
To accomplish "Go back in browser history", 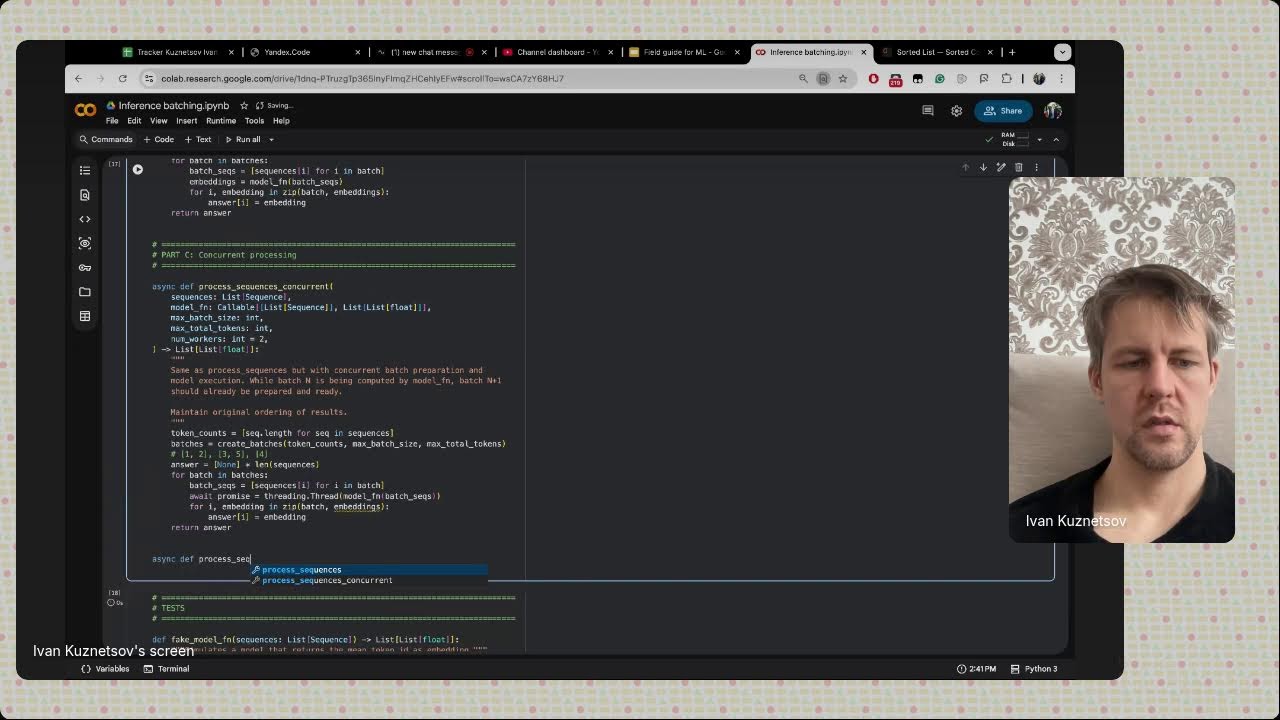I will click(79, 78).
